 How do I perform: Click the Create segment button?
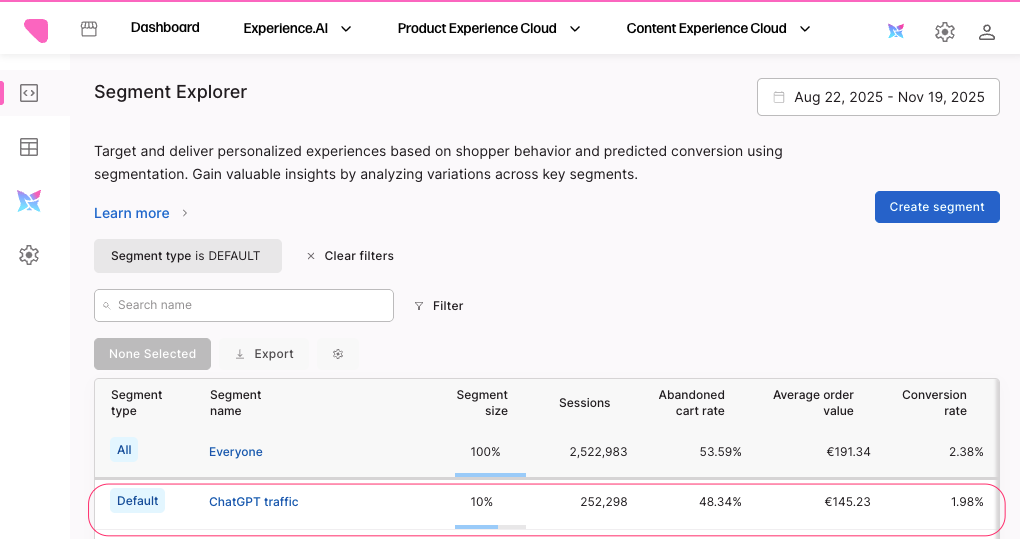(x=937, y=207)
